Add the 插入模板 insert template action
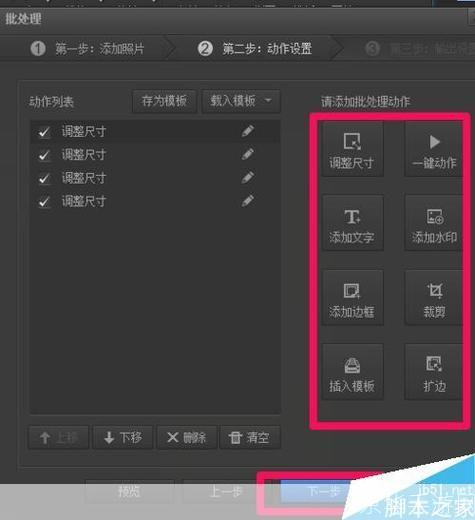Image resolution: width=475 pixels, height=520 pixels. (352, 372)
